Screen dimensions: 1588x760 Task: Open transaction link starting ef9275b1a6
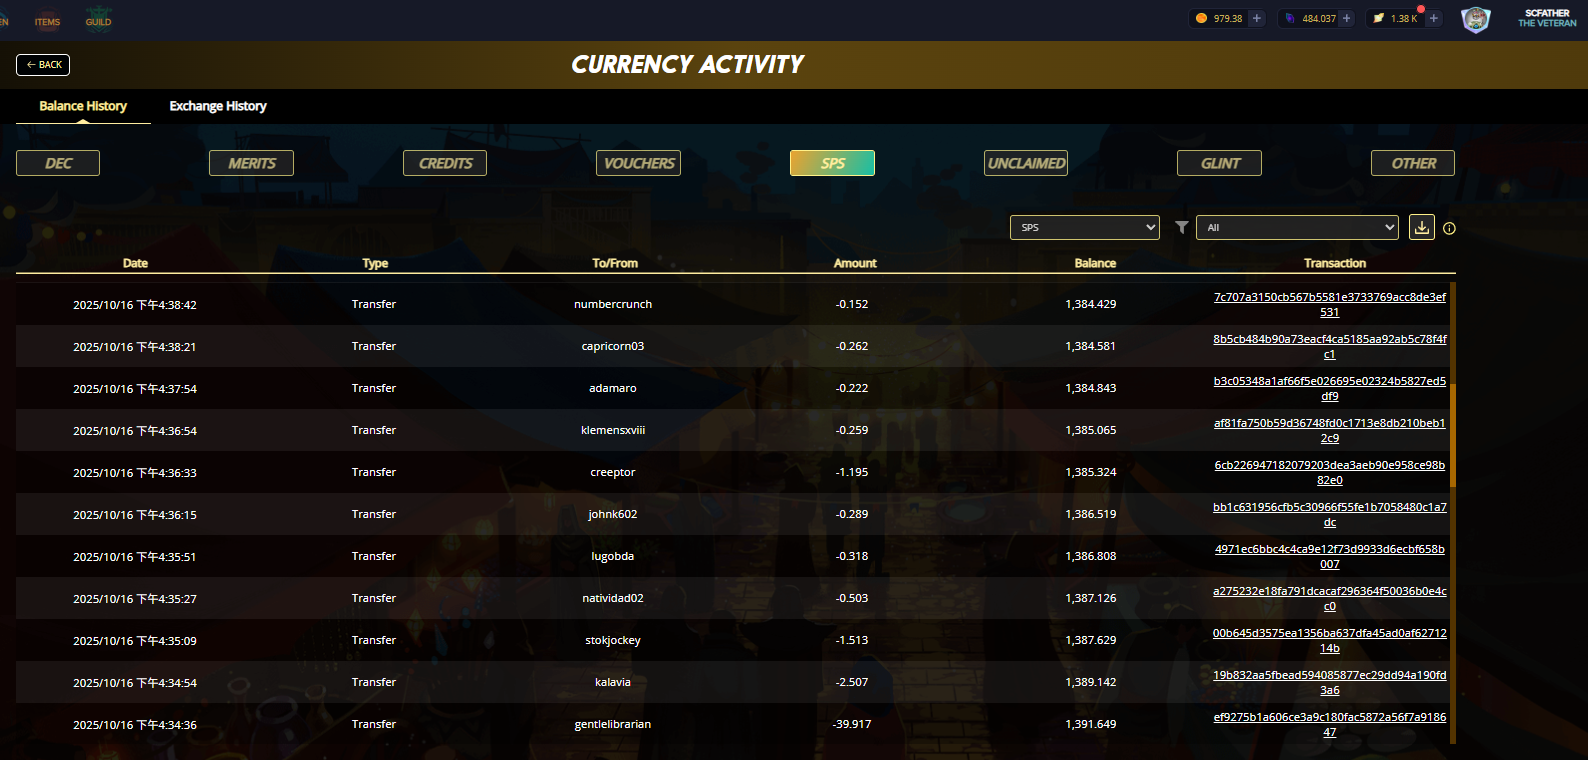click(x=1330, y=724)
